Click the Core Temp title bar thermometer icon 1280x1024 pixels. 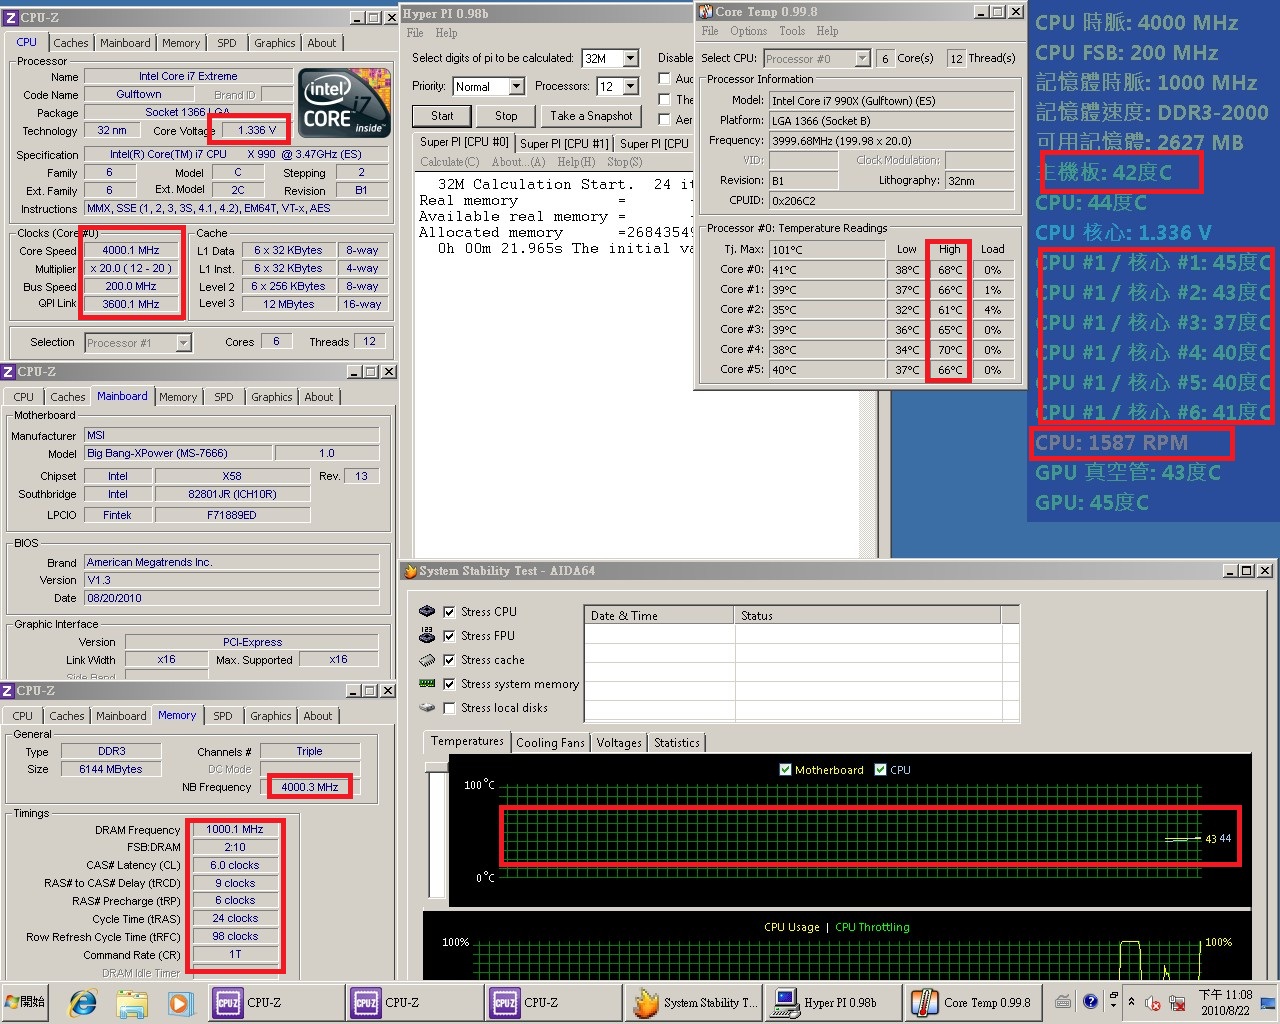click(x=705, y=12)
